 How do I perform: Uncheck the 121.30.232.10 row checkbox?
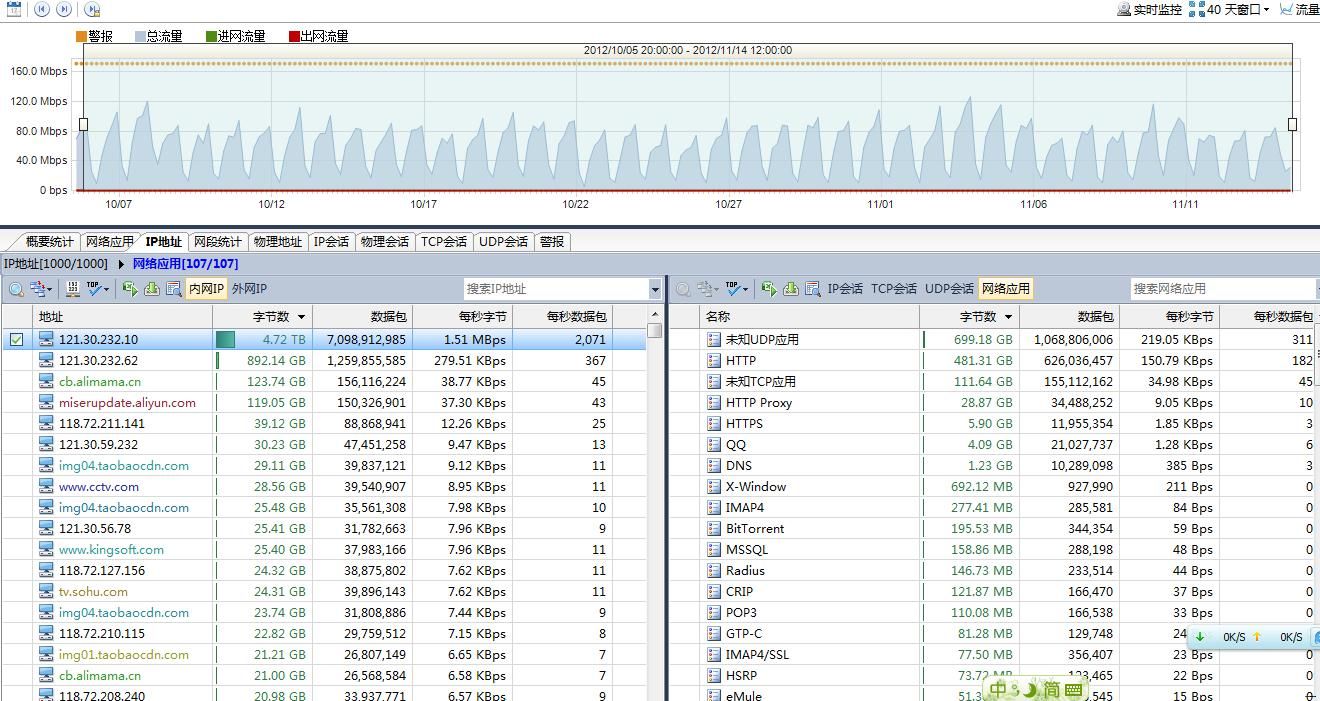(x=16, y=340)
